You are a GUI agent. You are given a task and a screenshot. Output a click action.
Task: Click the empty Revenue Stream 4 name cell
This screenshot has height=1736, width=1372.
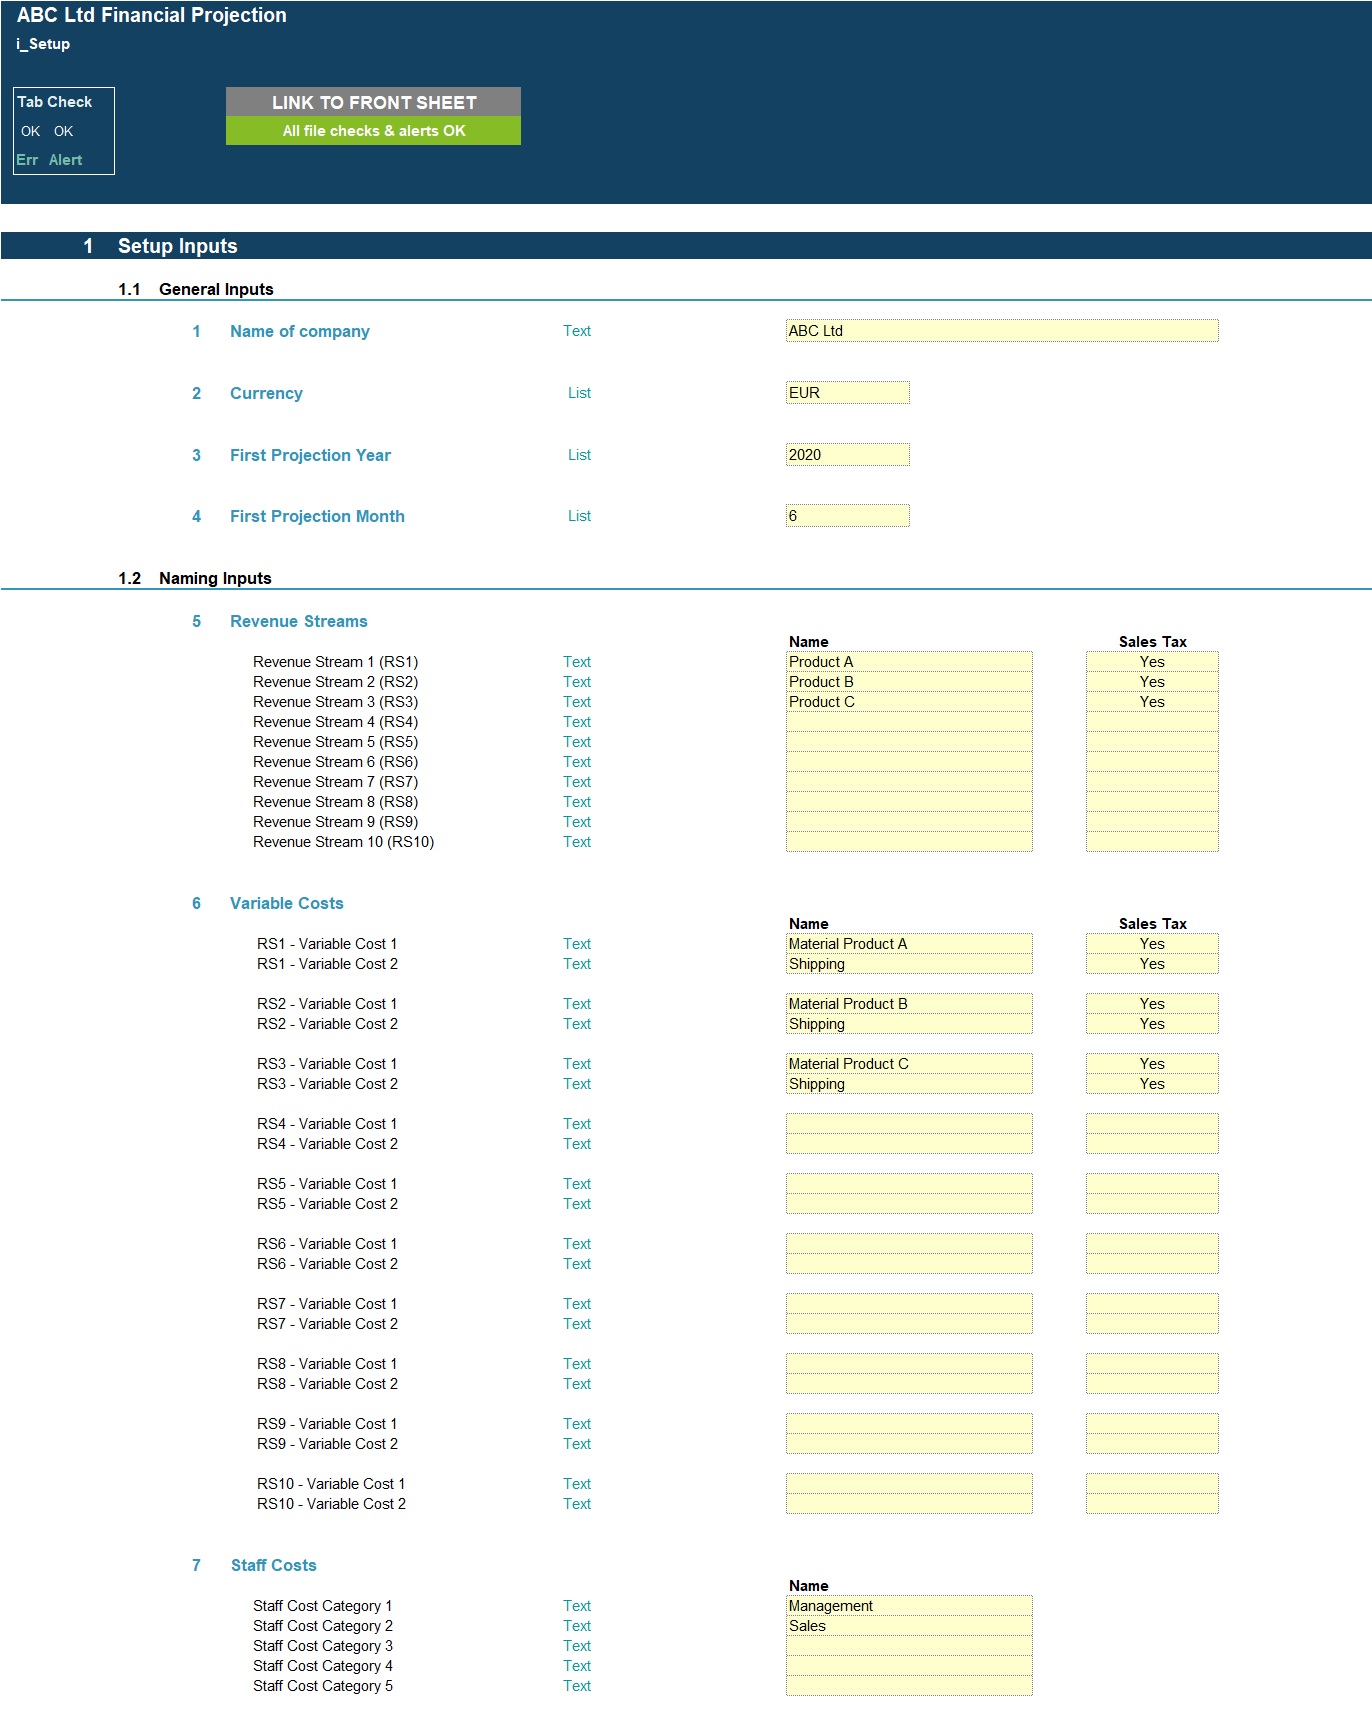pyautogui.click(x=909, y=722)
